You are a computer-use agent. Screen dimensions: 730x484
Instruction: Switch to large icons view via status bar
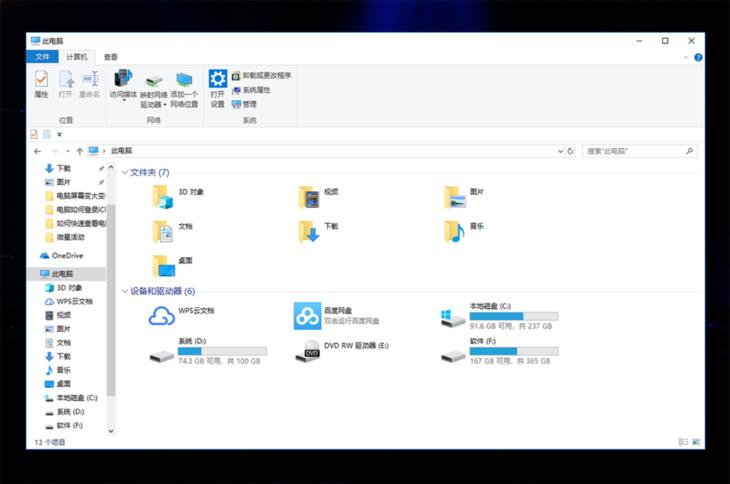coord(696,442)
